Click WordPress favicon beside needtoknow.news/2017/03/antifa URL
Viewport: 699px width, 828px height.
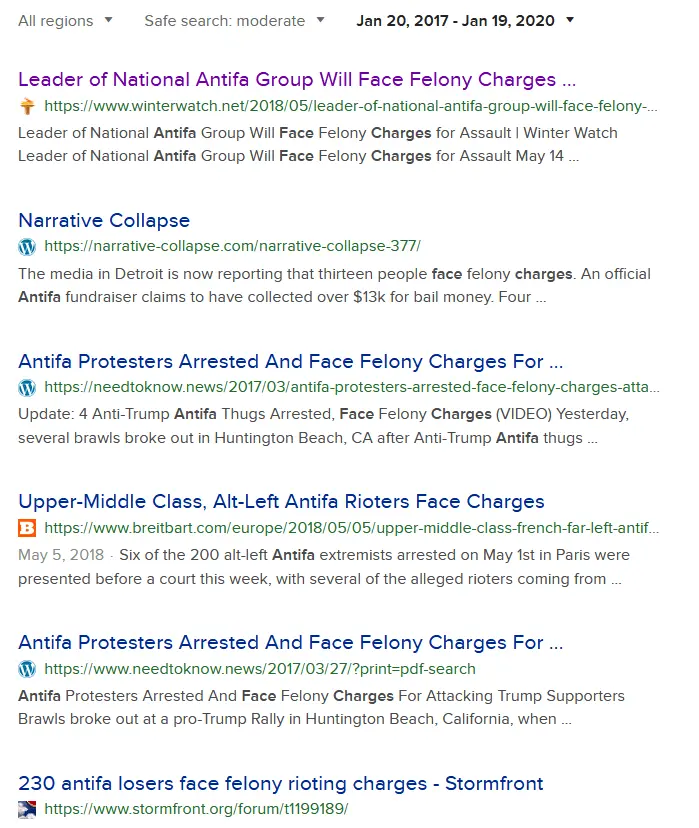coord(27,388)
